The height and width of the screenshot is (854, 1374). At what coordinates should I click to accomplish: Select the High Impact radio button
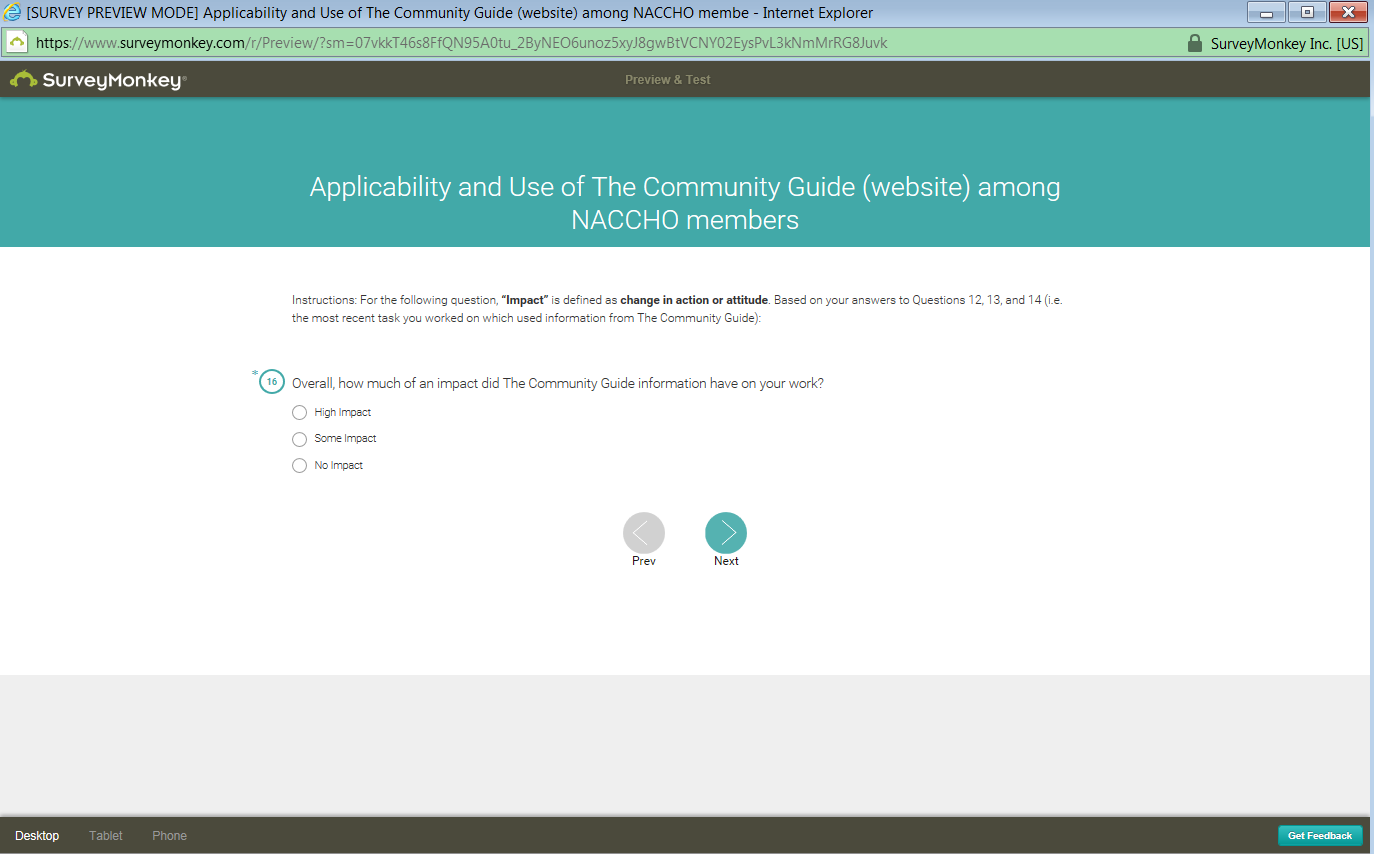click(x=299, y=412)
